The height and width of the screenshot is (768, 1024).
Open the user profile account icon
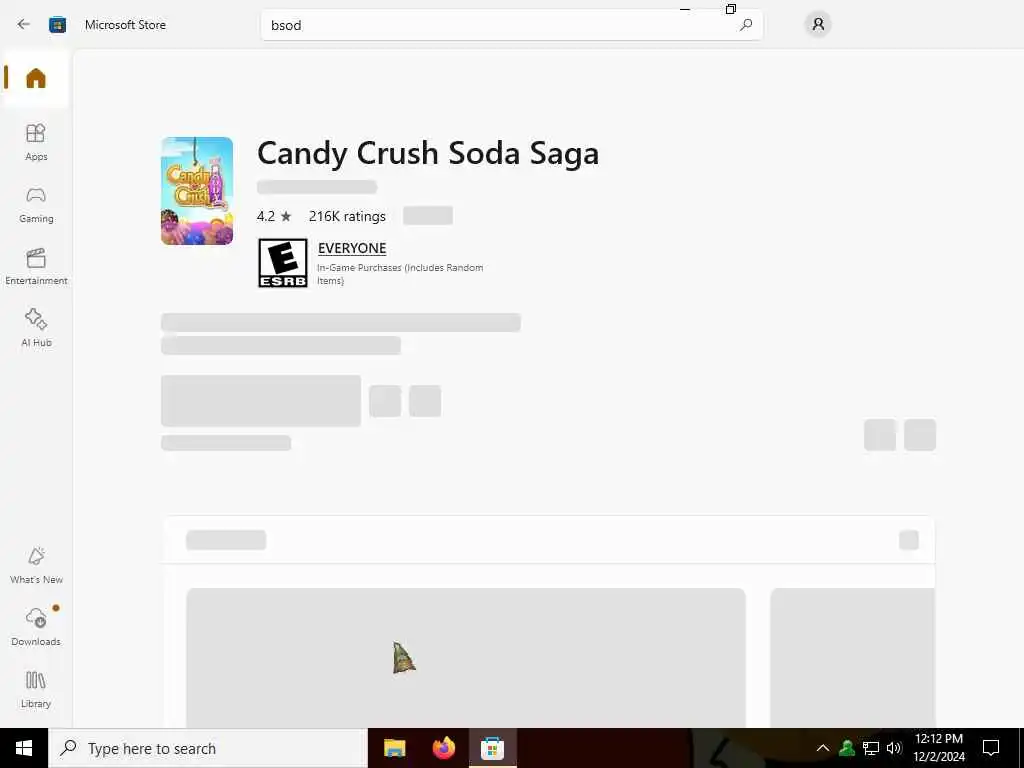point(818,24)
